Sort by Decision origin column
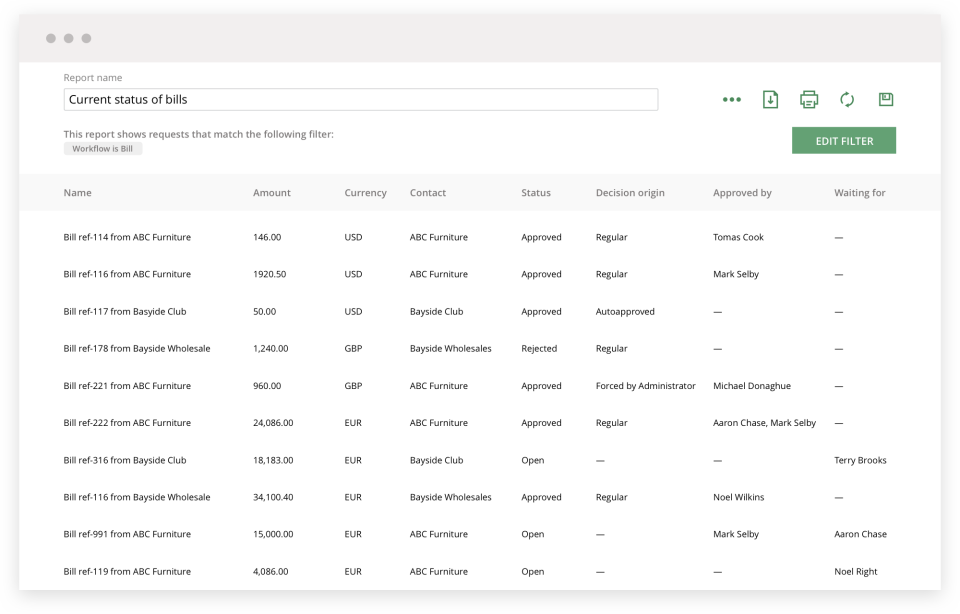Screen dimensions: 960x614 pos(629,192)
